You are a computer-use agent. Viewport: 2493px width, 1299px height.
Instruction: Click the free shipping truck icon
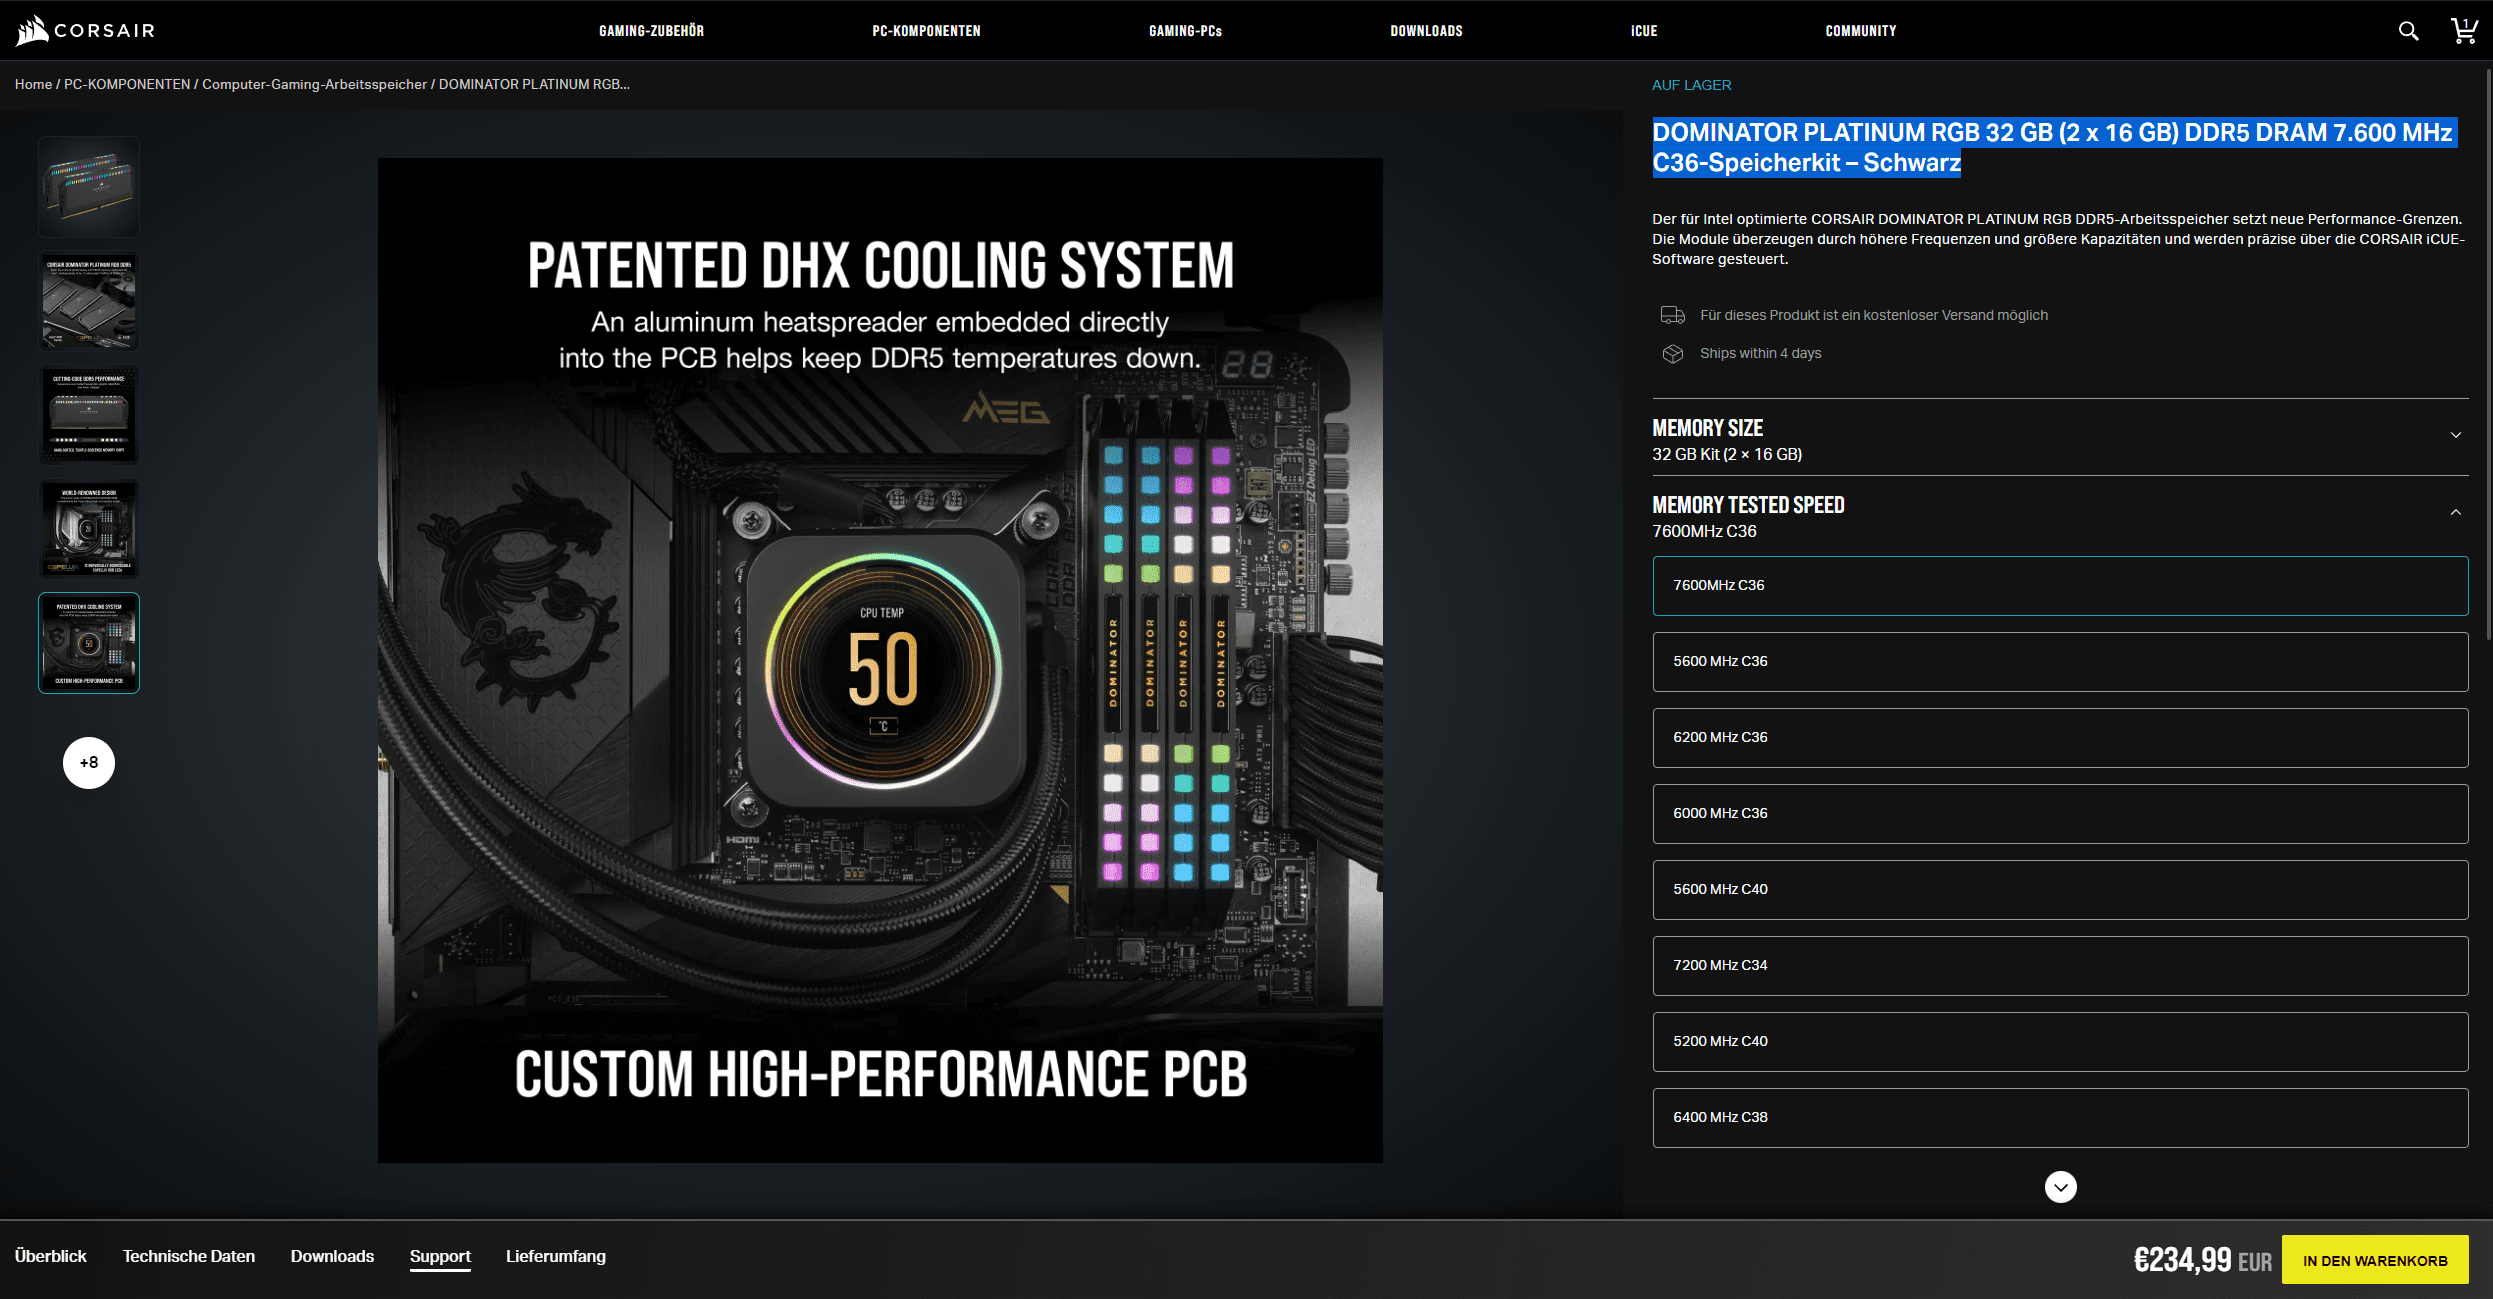[1673, 315]
